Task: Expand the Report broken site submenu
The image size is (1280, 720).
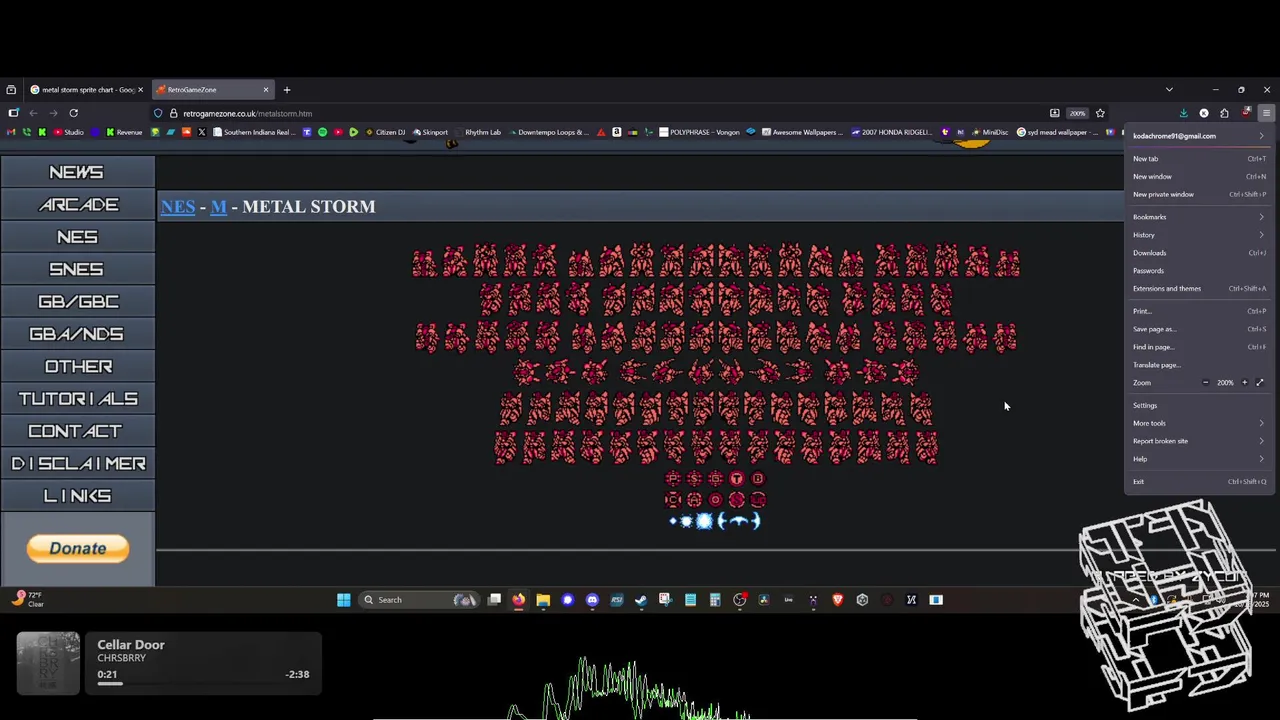Action: click(1198, 441)
